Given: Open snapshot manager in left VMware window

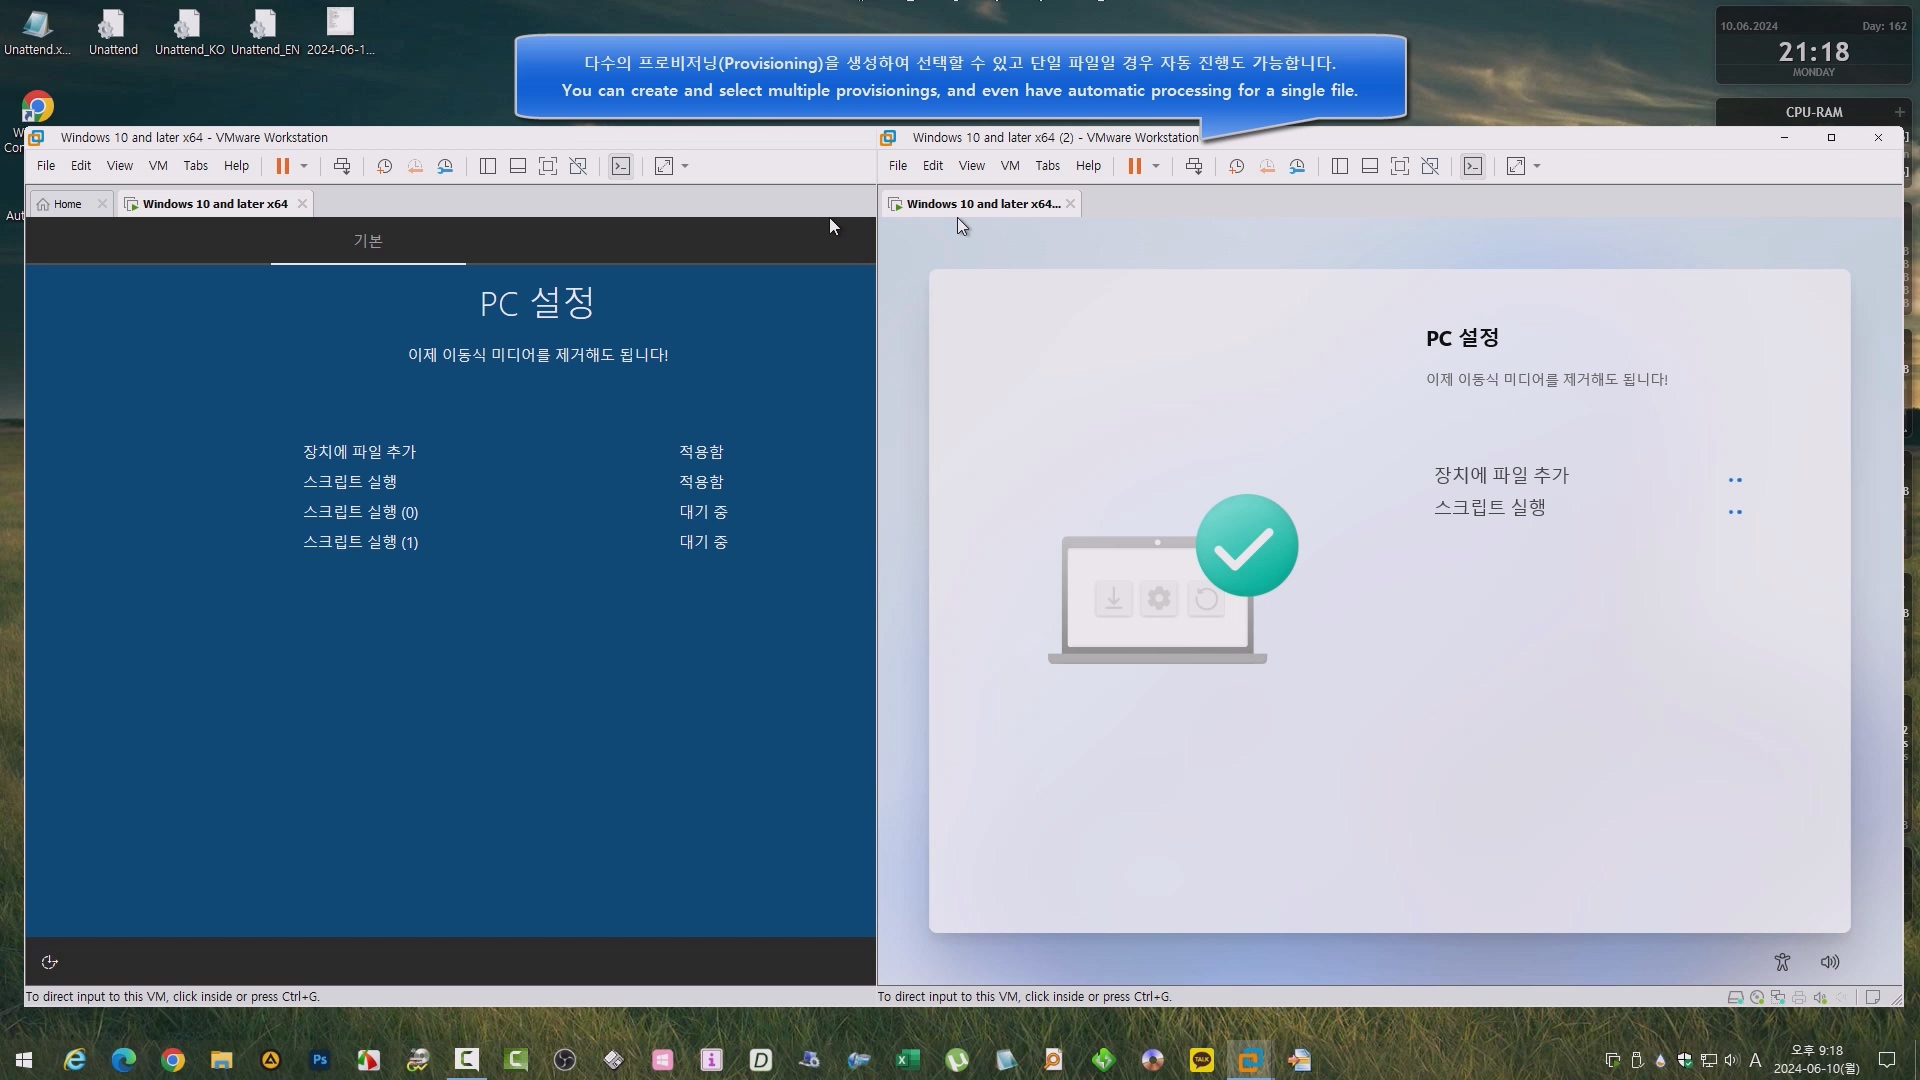Looking at the screenshot, I should 446,166.
